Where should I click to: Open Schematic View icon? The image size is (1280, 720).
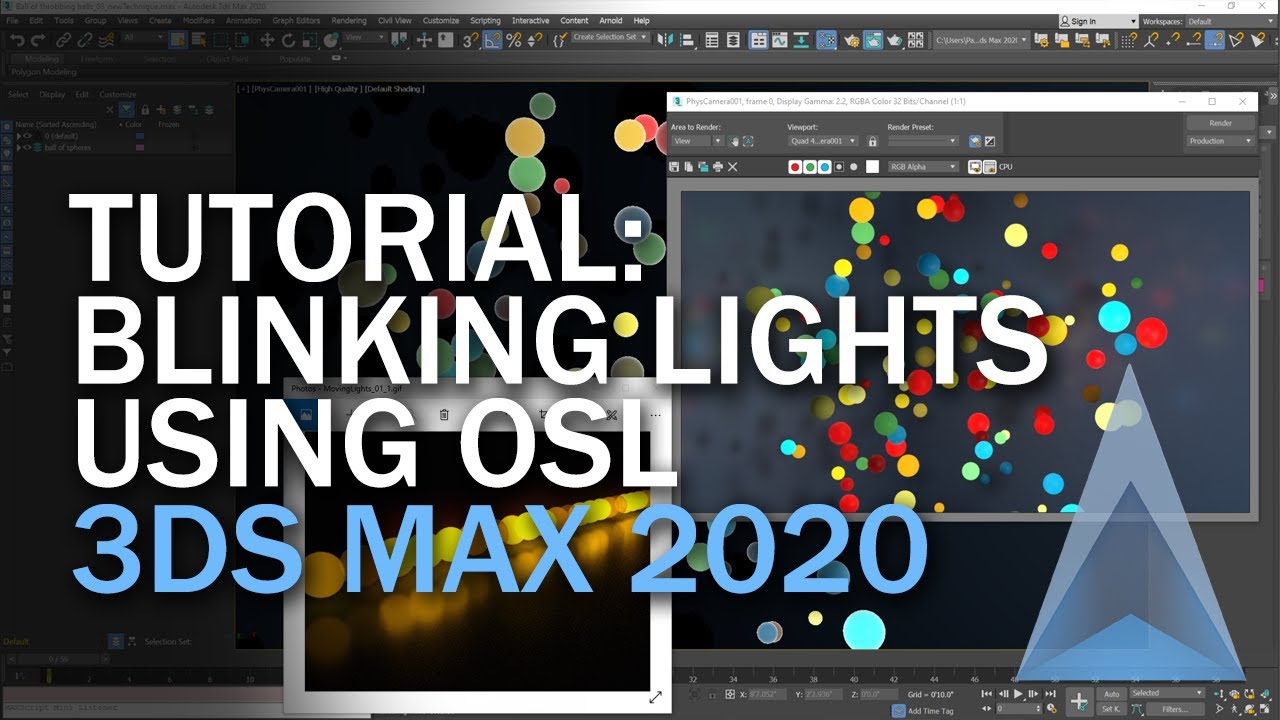(801, 40)
